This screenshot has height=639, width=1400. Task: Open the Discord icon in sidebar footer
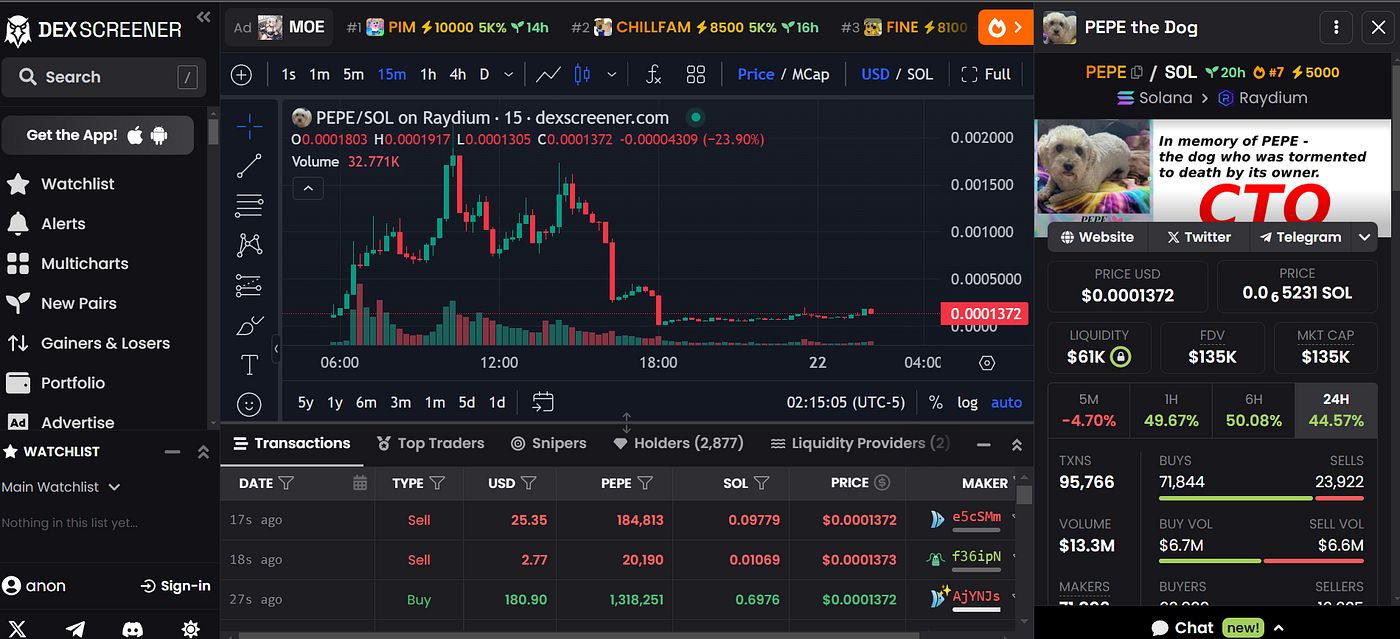pos(133,629)
